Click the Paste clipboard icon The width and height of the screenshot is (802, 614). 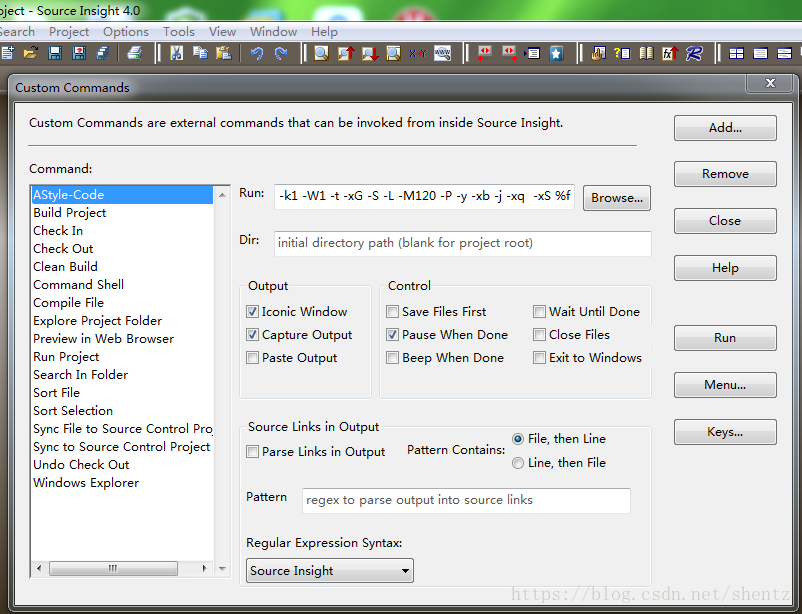(x=224, y=53)
